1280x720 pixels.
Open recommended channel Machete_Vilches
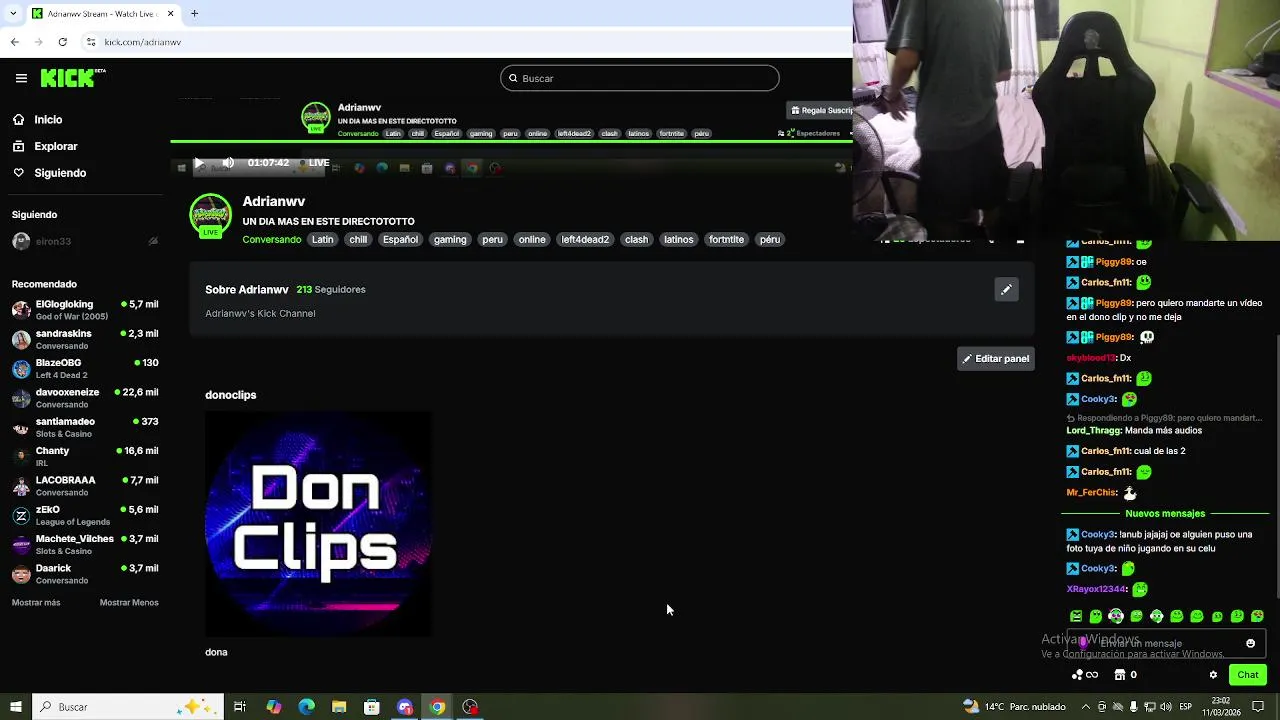[x=85, y=545]
